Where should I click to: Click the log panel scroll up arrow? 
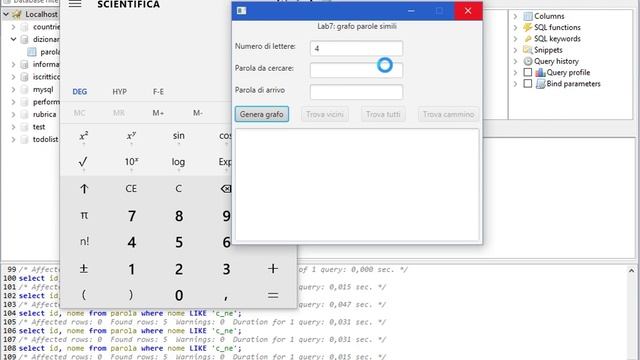click(x=631, y=270)
